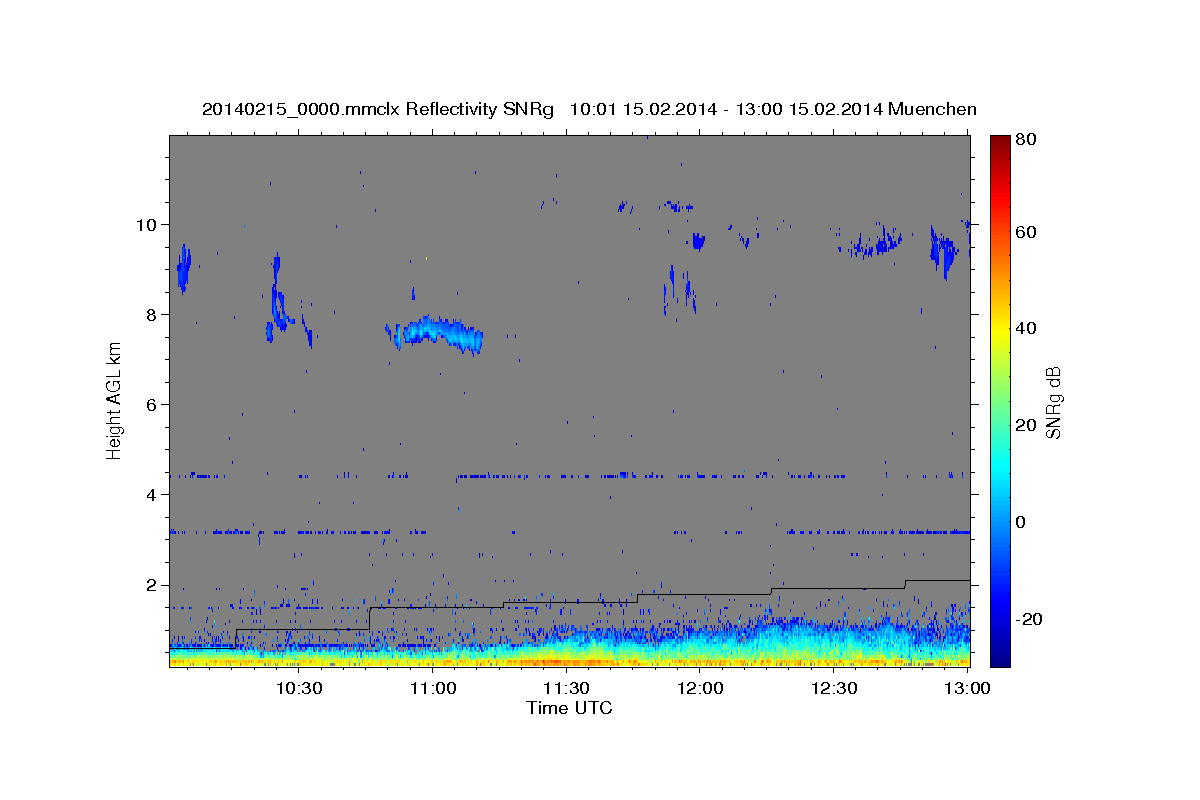
Task: Click the yellow band of the colorbar
Action: coord(999,330)
